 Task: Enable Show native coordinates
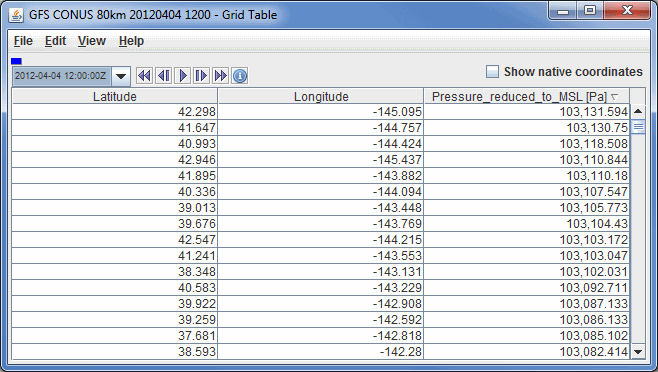click(x=492, y=71)
